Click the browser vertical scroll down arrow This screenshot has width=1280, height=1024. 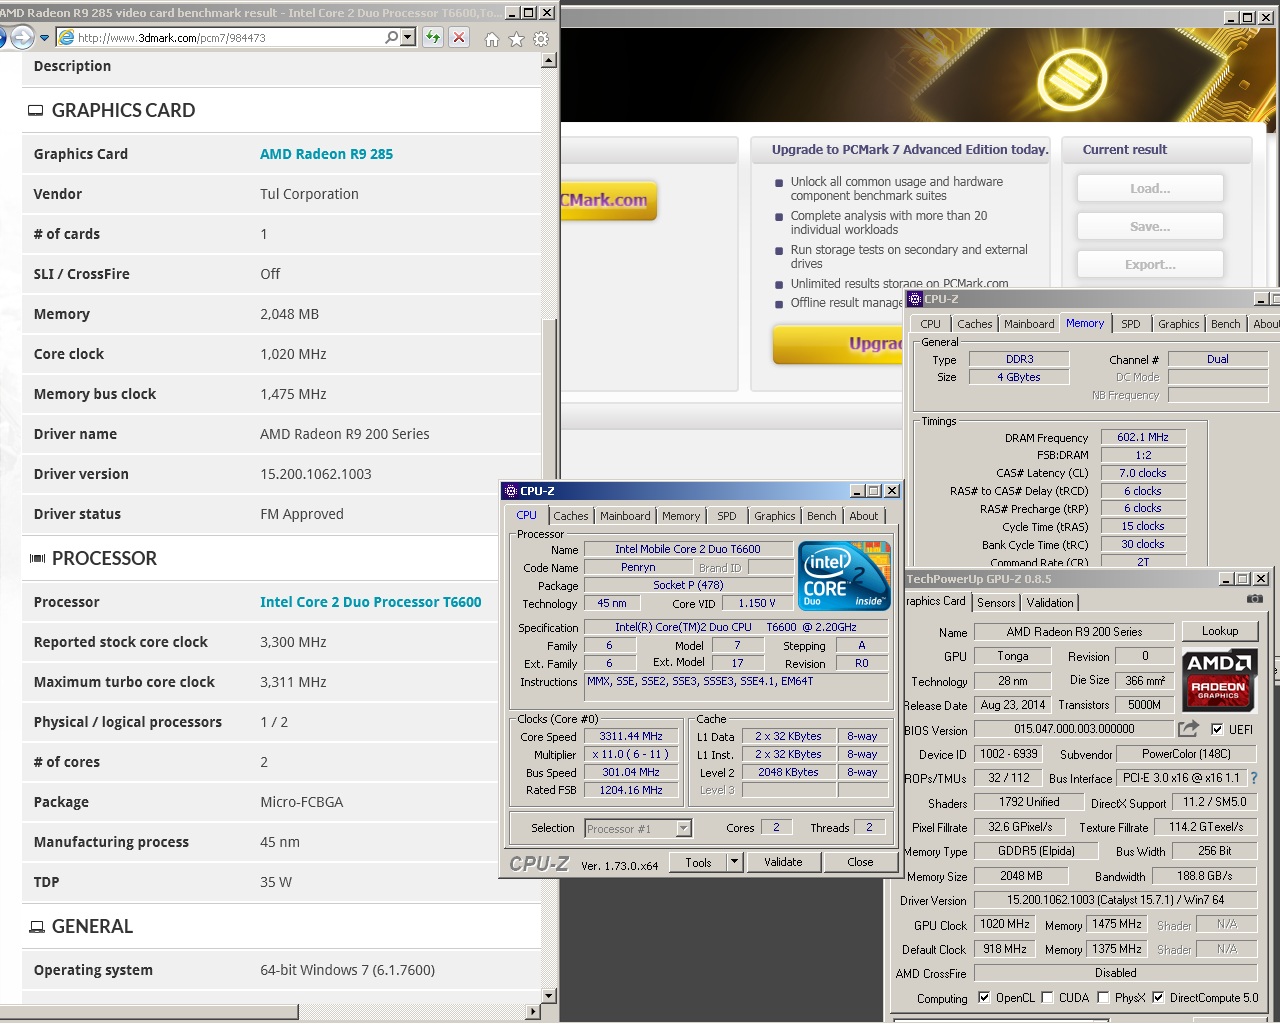548,996
